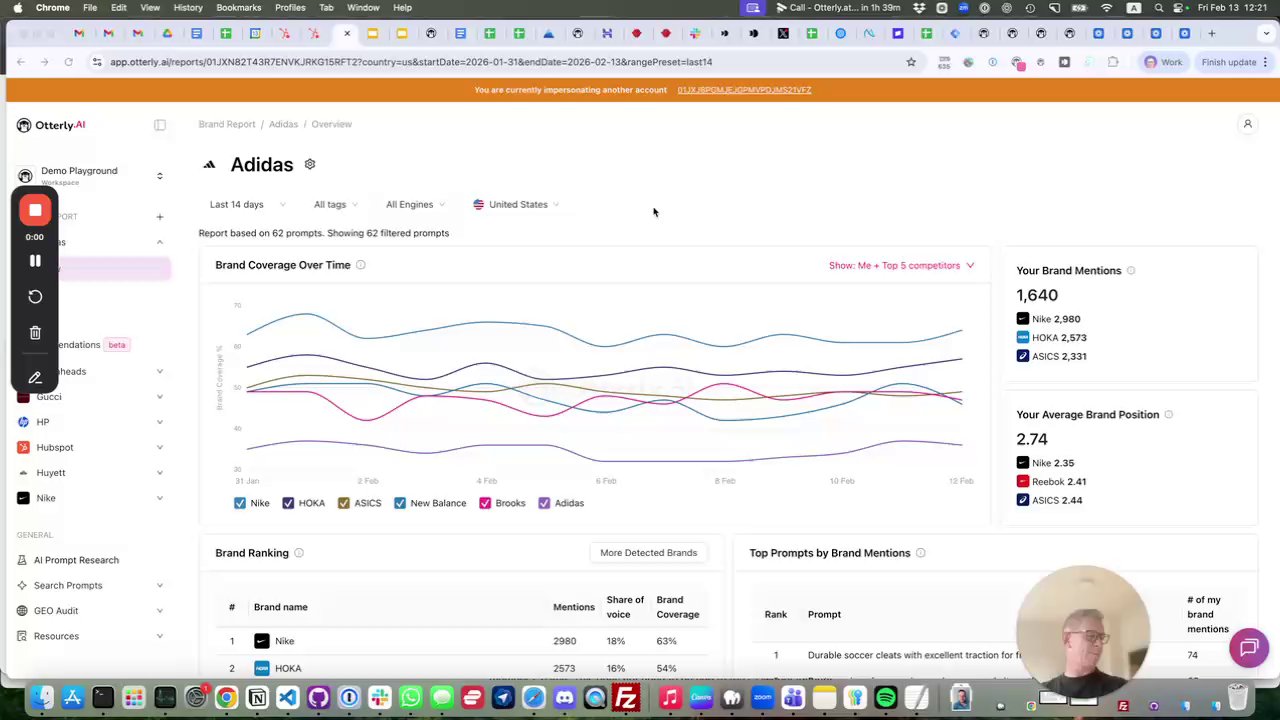Uncheck New Balance in chart legend
The height and width of the screenshot is (720, 1280).
pos(400,503)
